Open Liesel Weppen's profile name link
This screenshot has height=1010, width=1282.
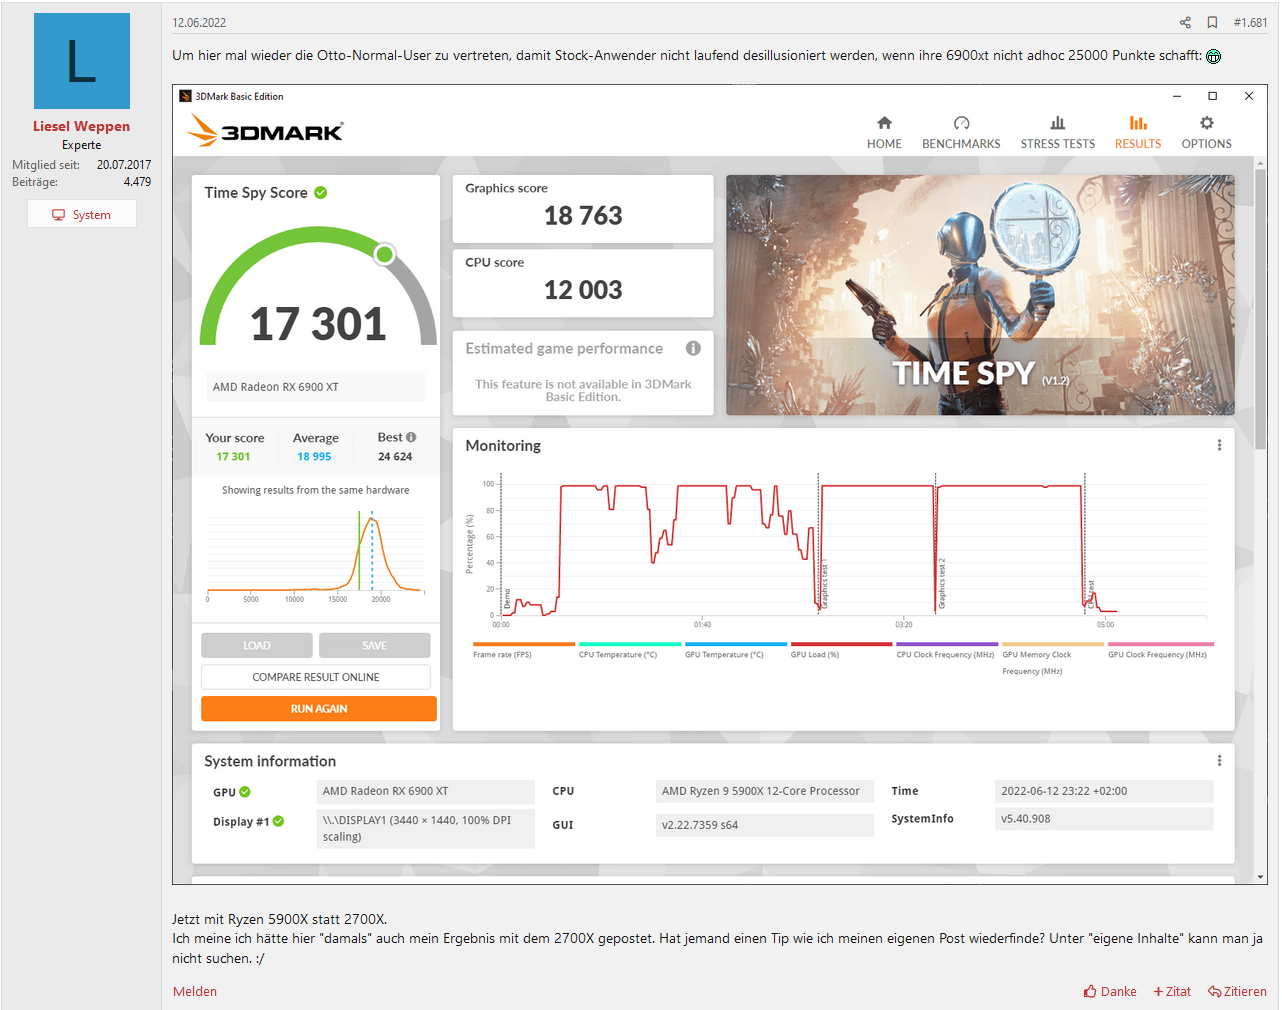[82, 126]
